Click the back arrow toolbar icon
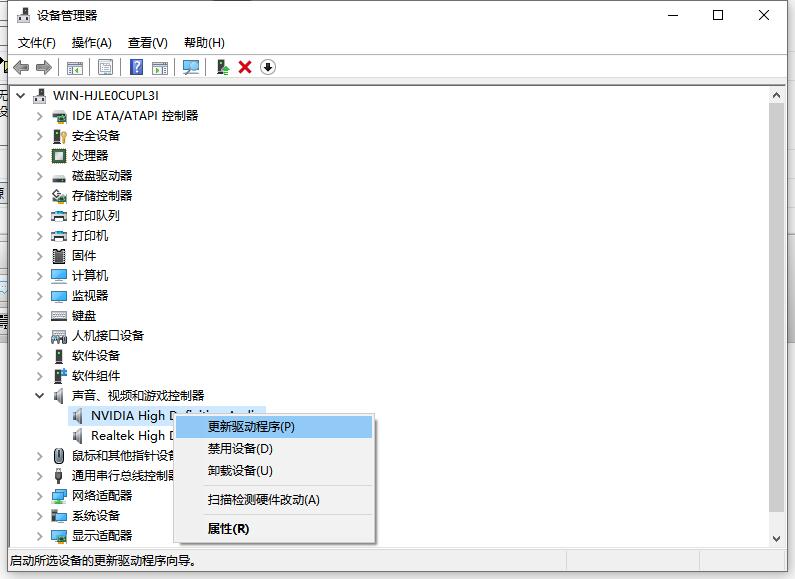 coord(20,67)
